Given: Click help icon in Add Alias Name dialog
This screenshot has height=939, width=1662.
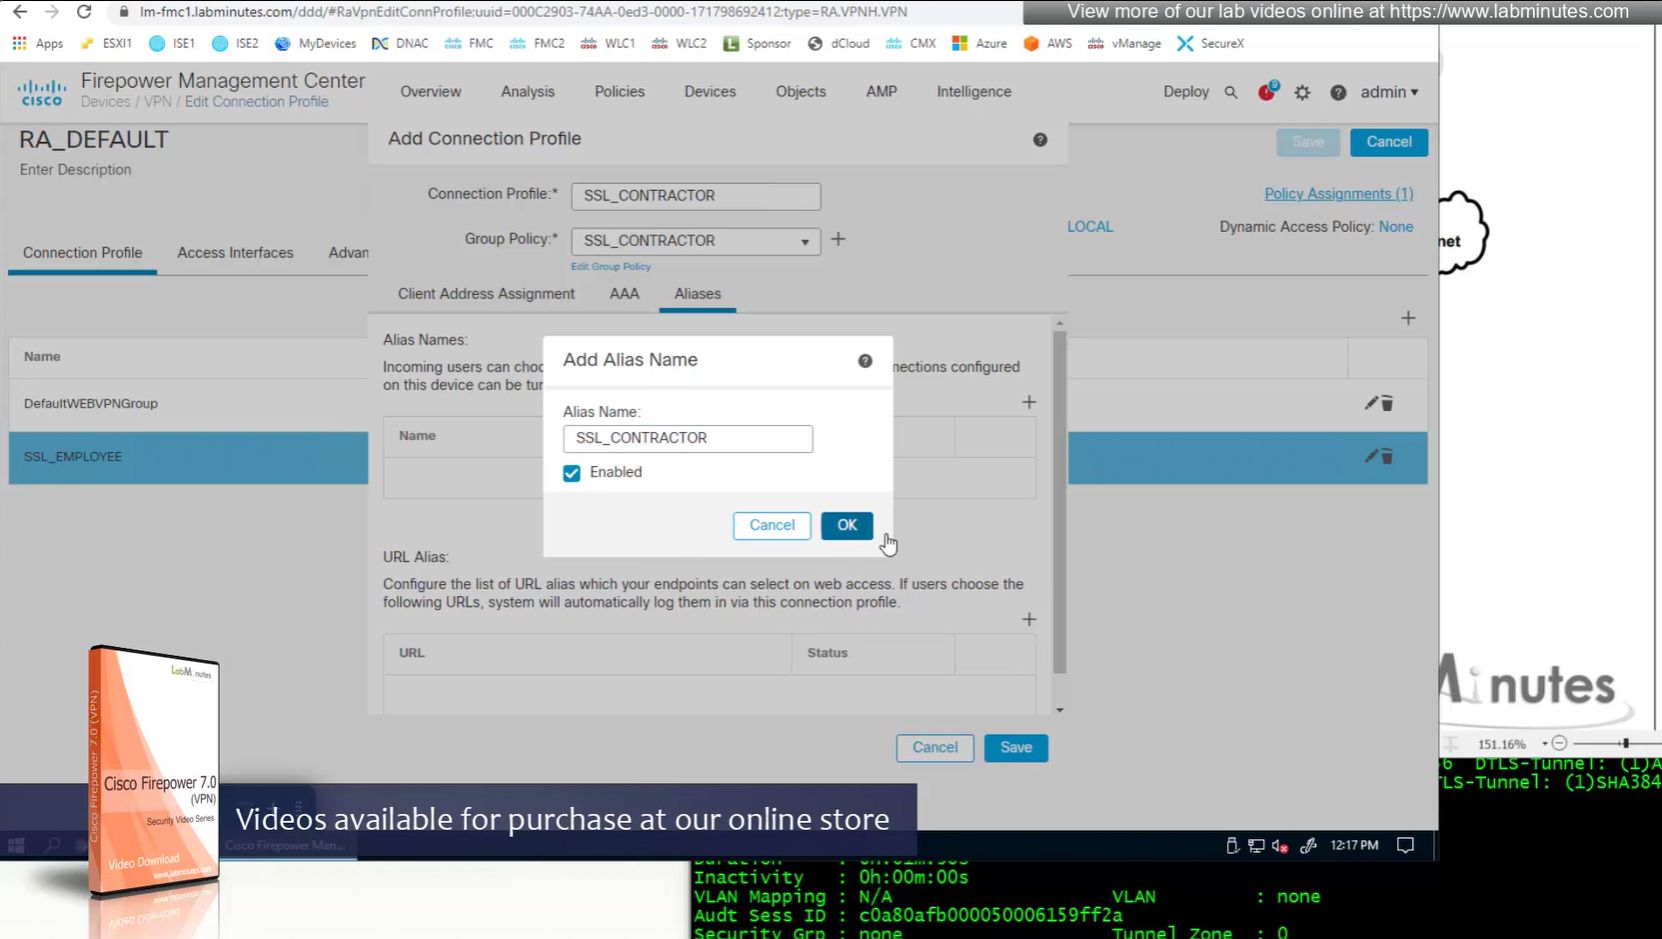Looking at the screenshot, I should click(x=865, y=361).
